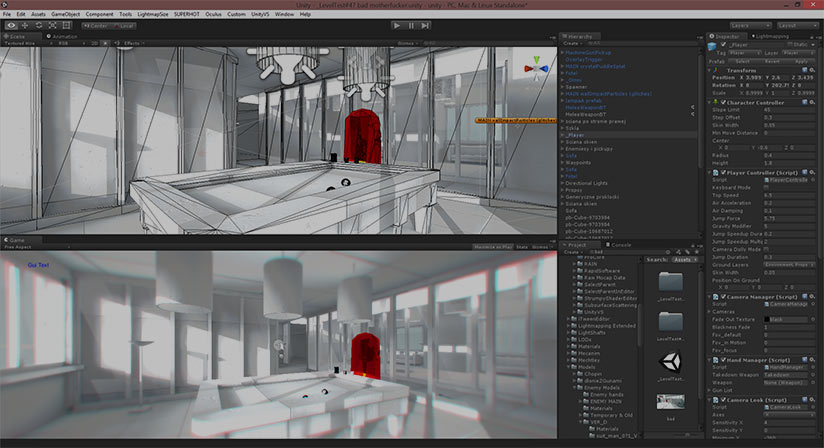
Task: Select the first _LevelTest folder thumbnail
Action: coord(671,282)
